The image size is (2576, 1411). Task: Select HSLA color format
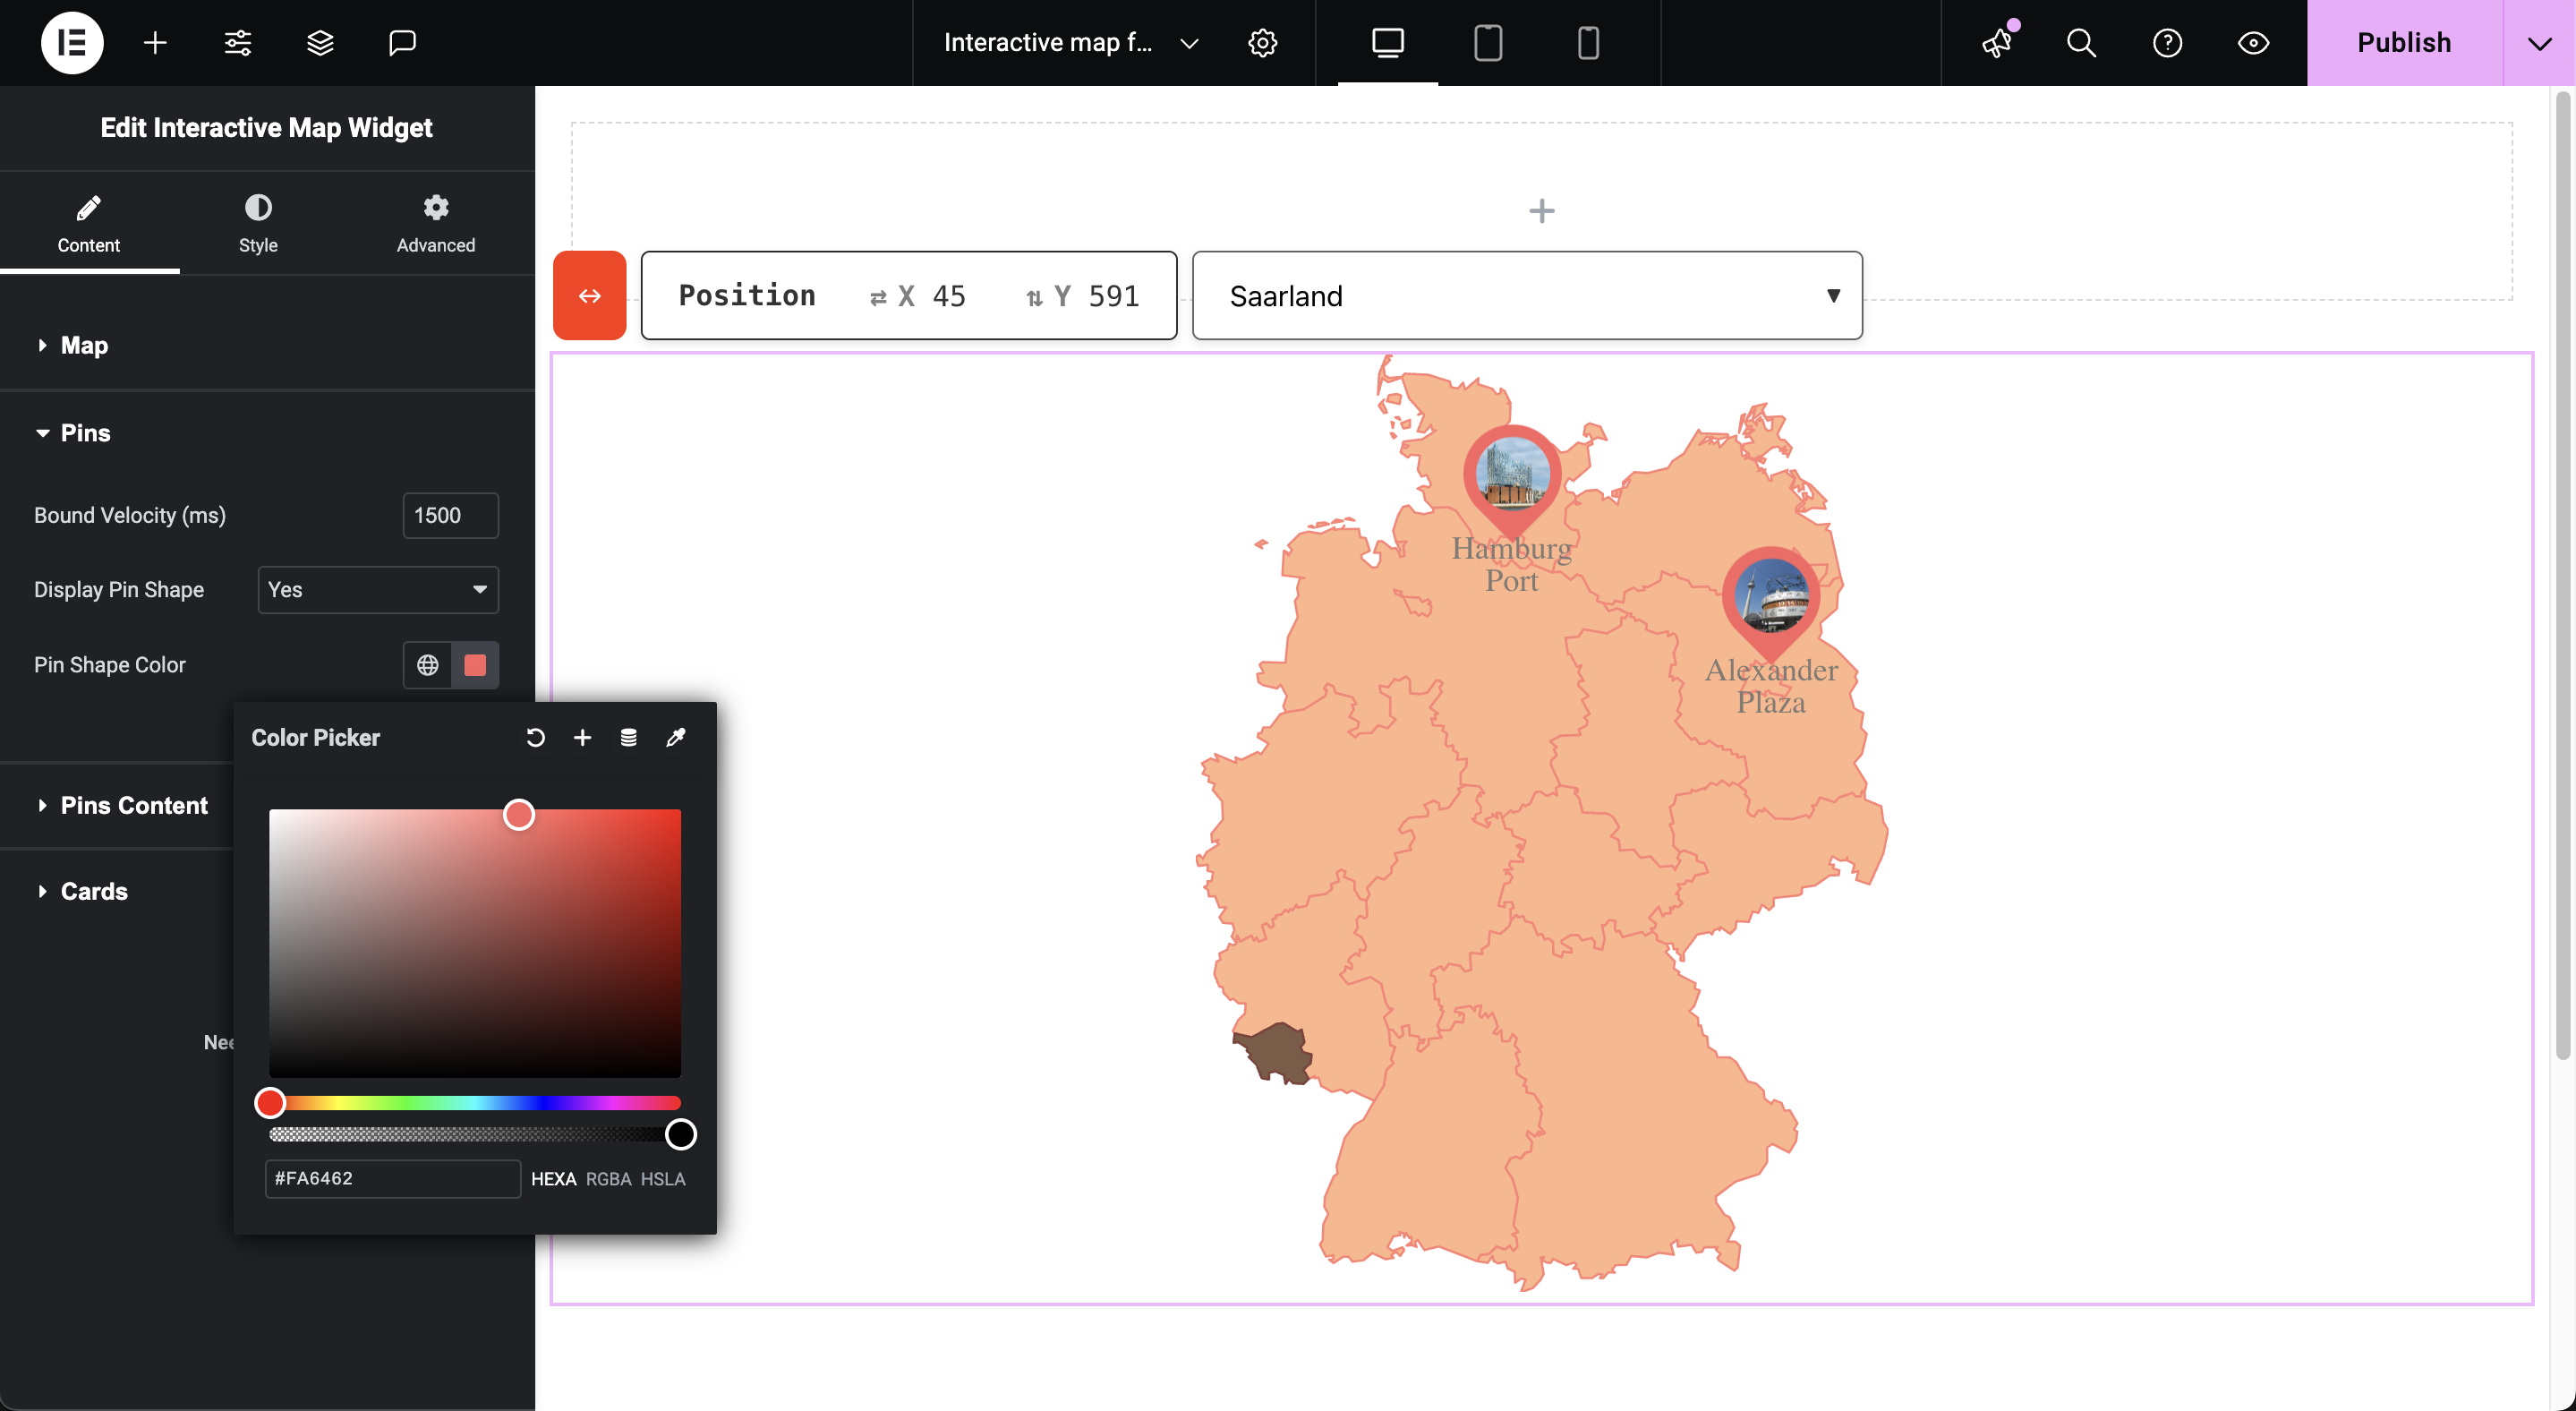(x=663, y=1179)
